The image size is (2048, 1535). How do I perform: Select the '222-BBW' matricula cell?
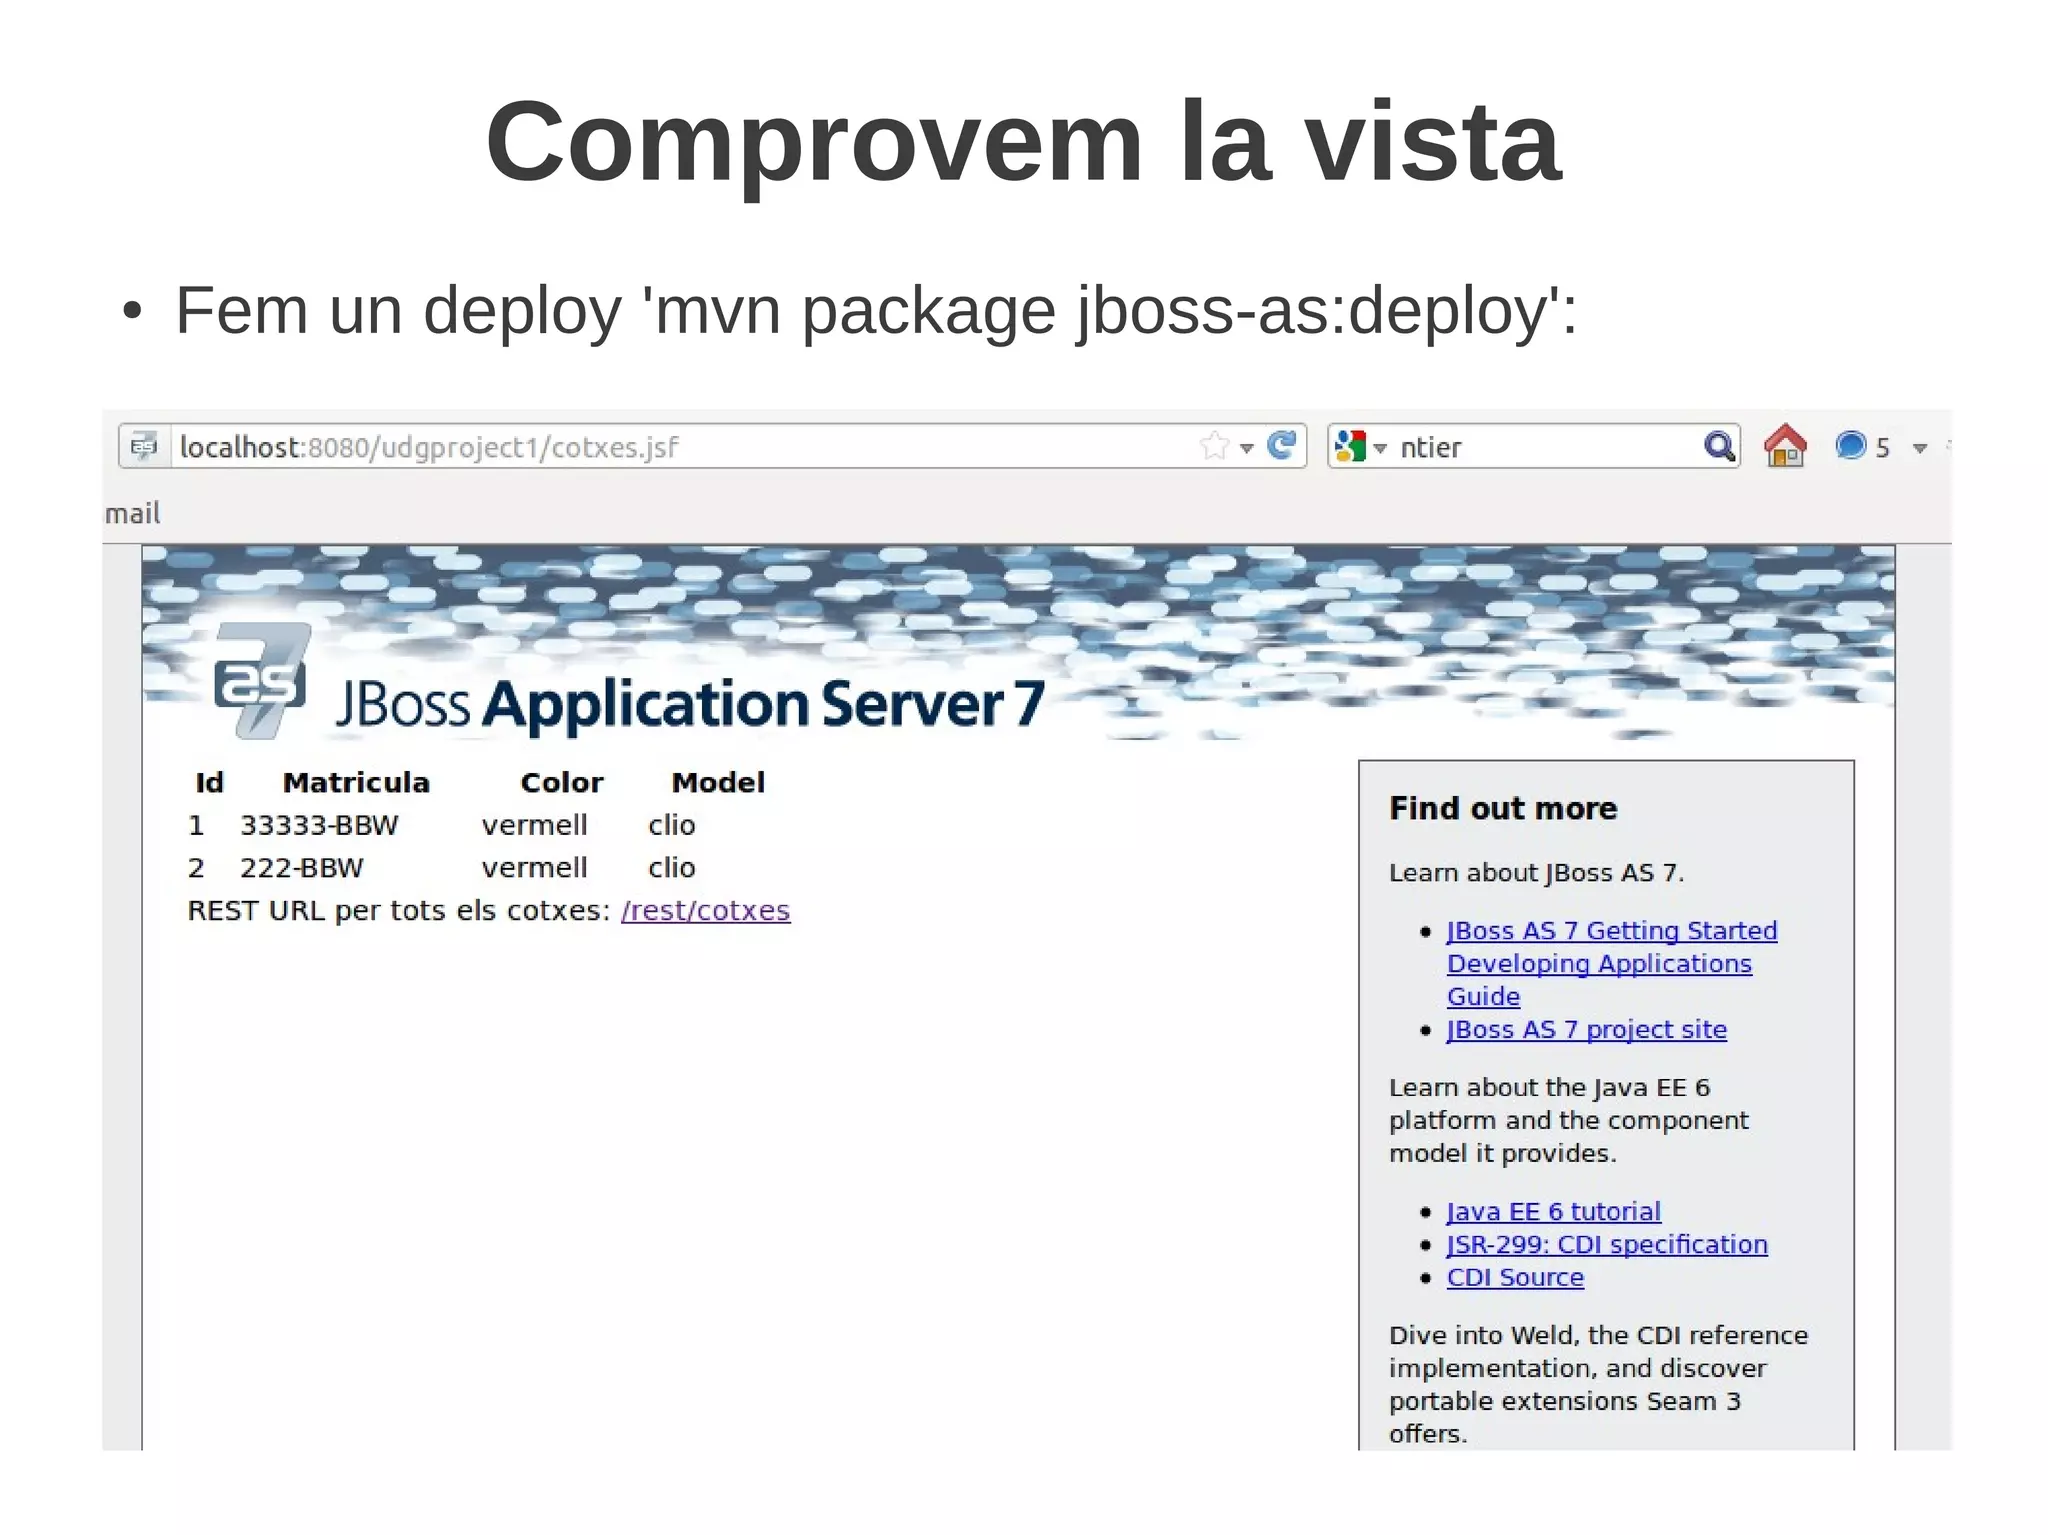tap(301, 867)
